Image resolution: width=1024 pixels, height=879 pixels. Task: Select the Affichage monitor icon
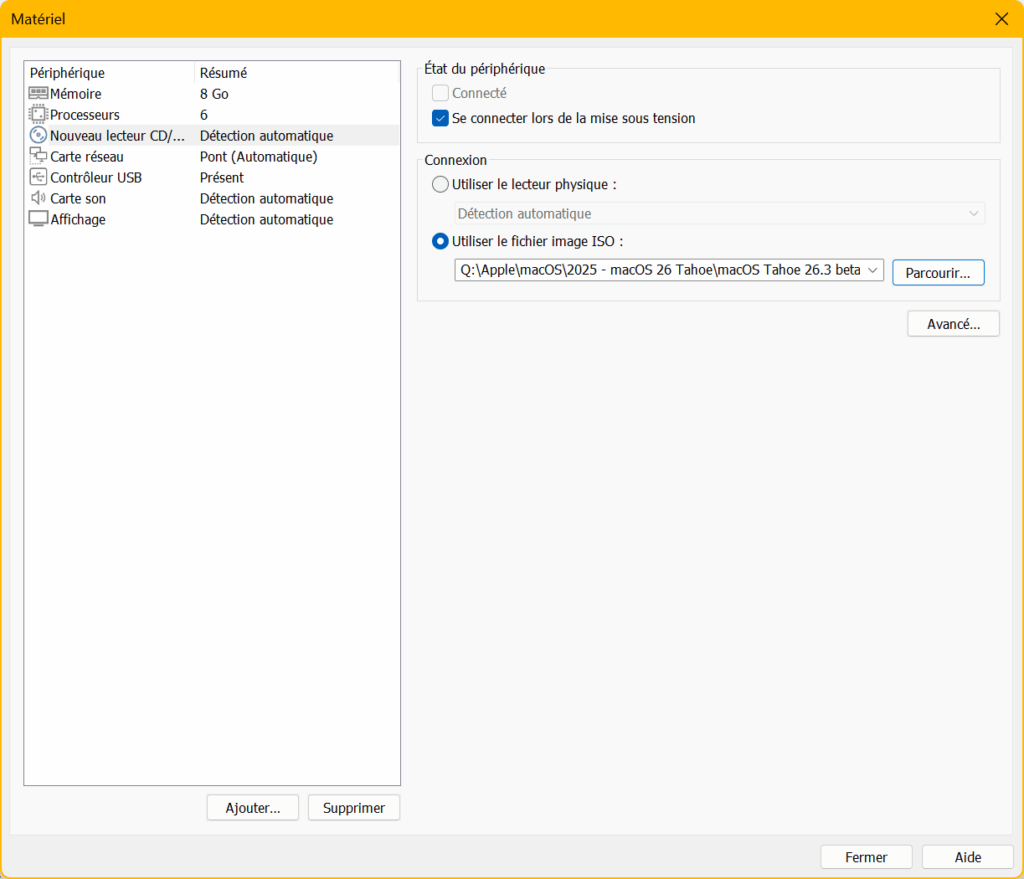click(39, 220)
